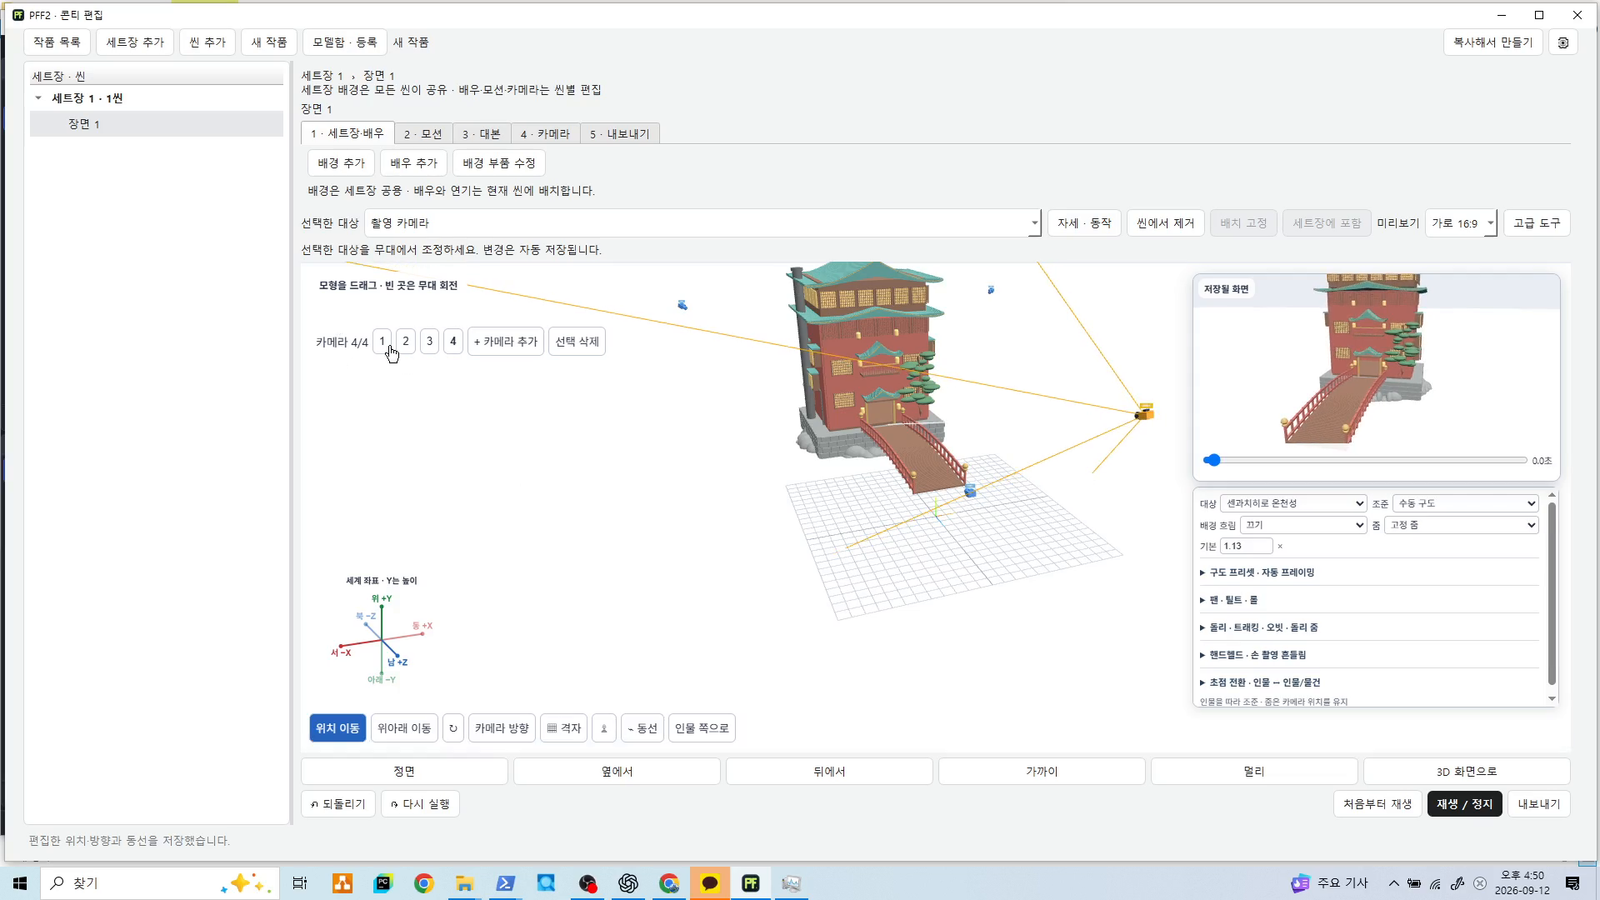Open the 가로 16:9 preview ratio dropdown
The height and width of the screenshot is (900, 1600).
[1462, 223]
